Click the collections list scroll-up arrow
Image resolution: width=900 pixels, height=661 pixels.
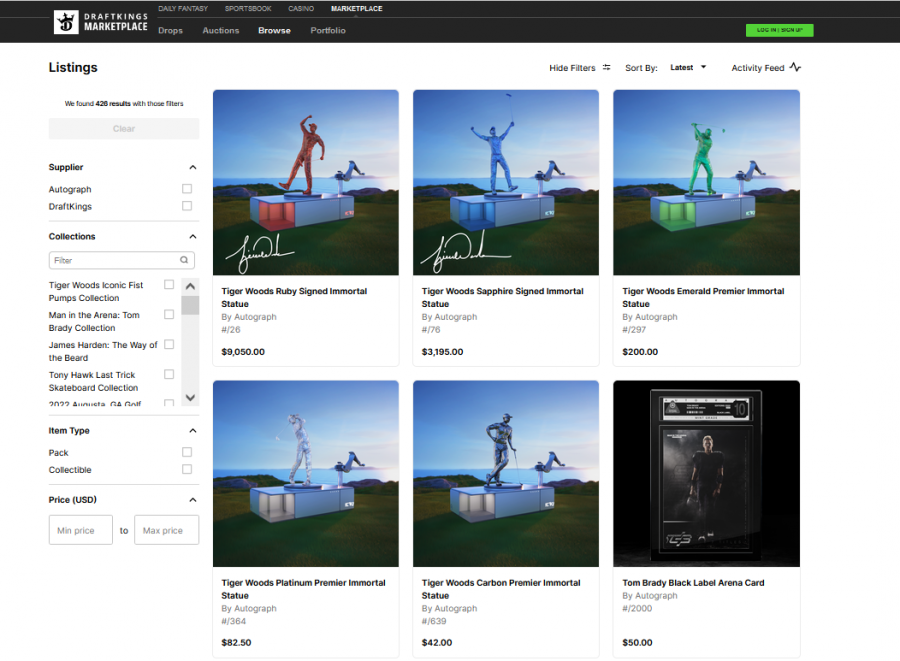(x=190, y=286)
